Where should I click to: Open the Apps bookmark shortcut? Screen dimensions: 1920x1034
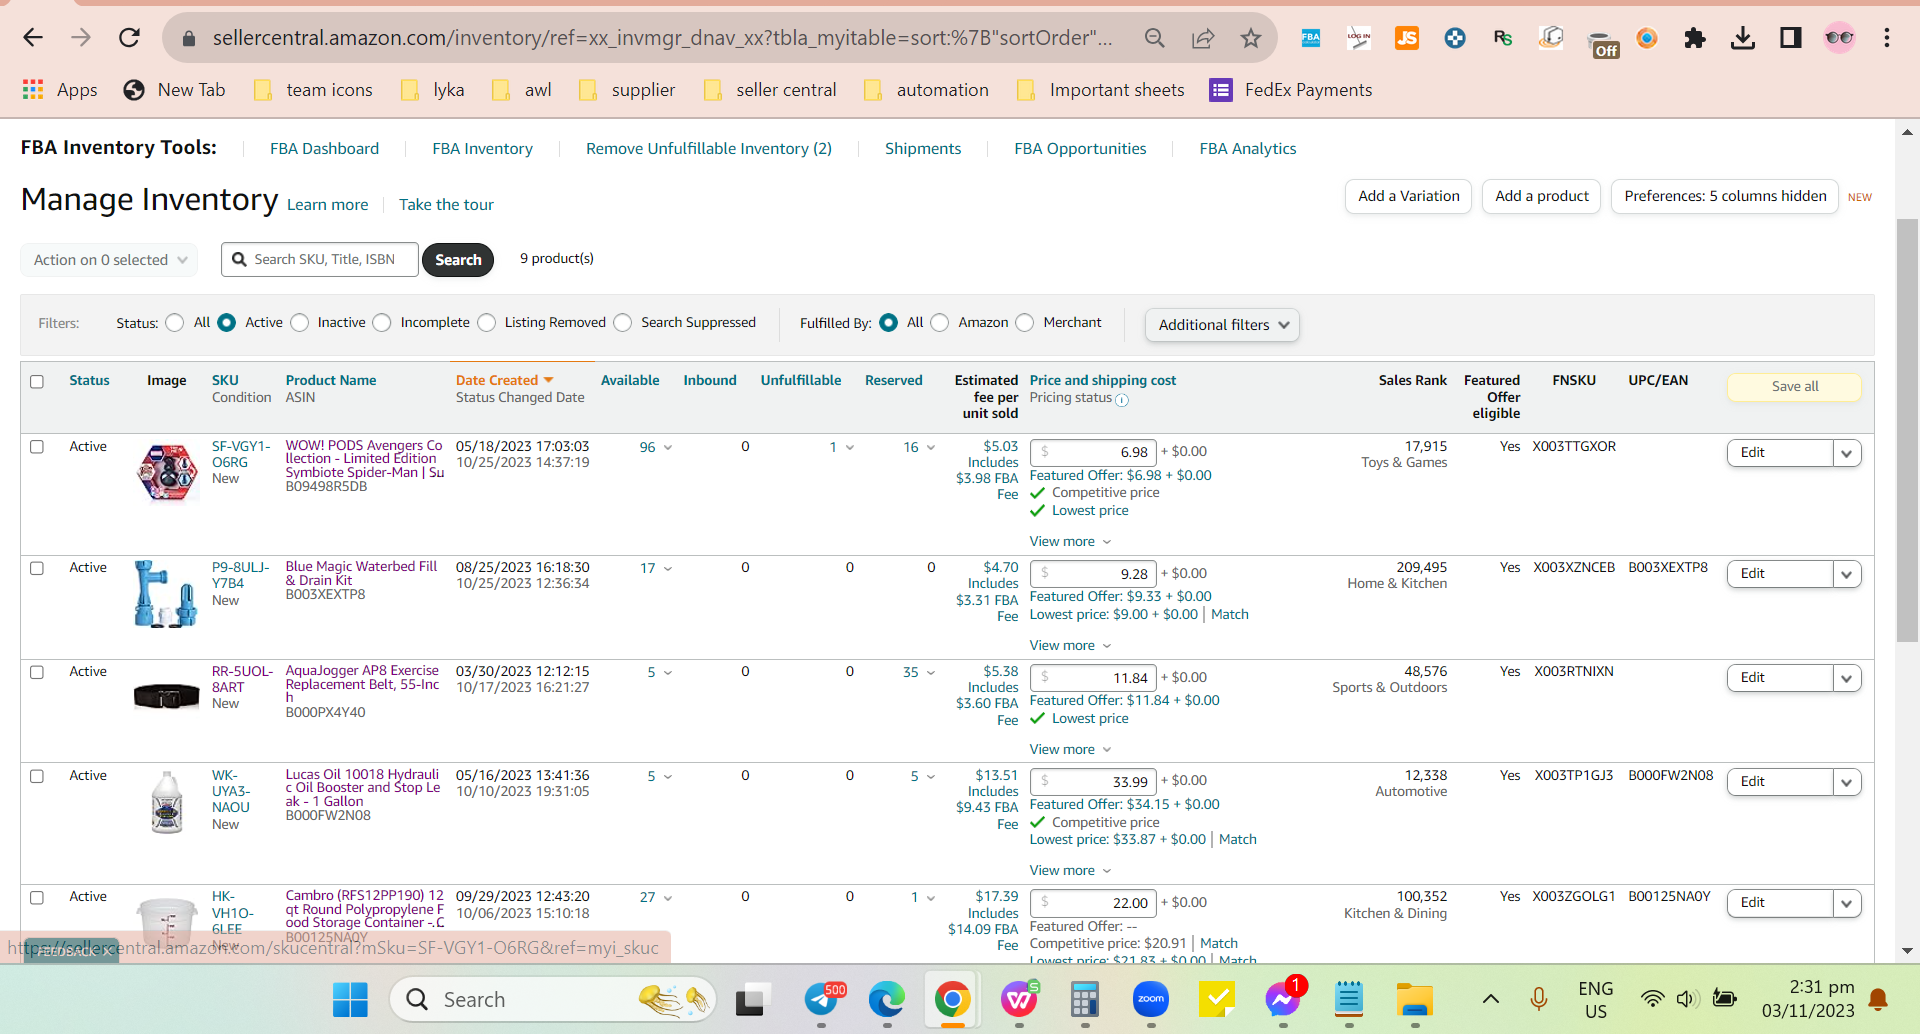click(x=60, y=90)
